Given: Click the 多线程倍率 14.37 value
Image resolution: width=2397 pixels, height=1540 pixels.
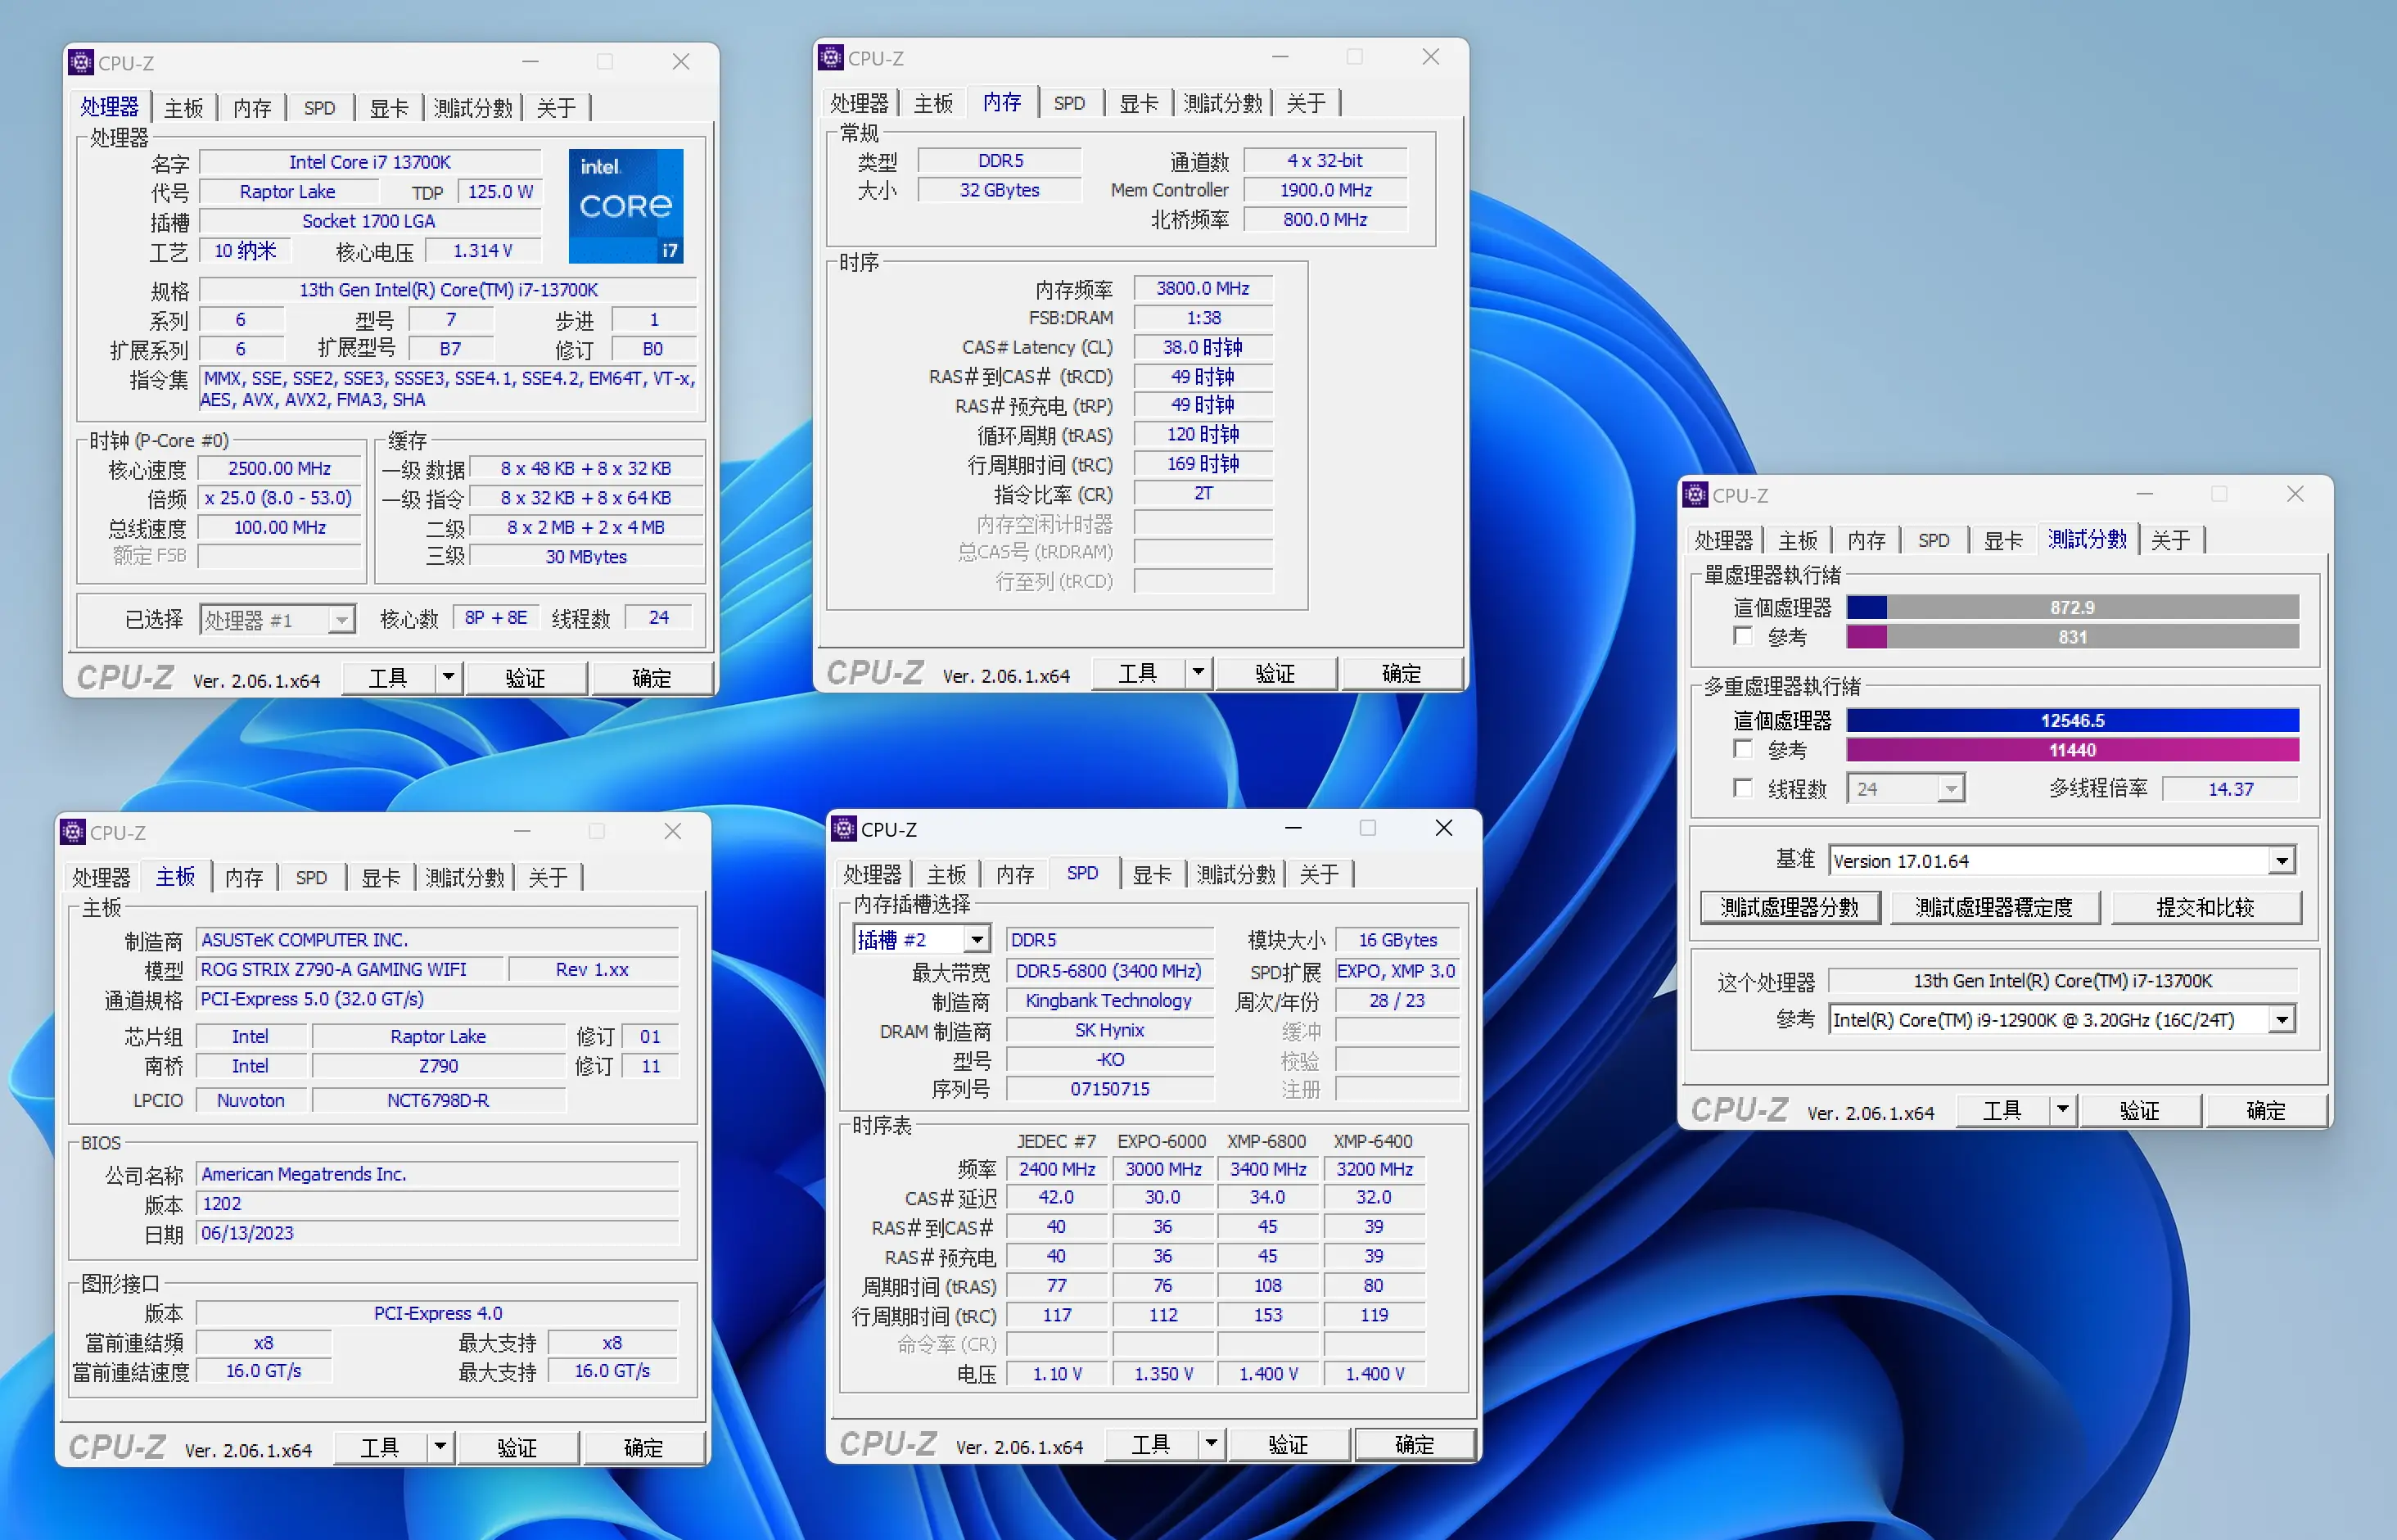Looking at the screenshot, I should click(x=2230, y=789).
